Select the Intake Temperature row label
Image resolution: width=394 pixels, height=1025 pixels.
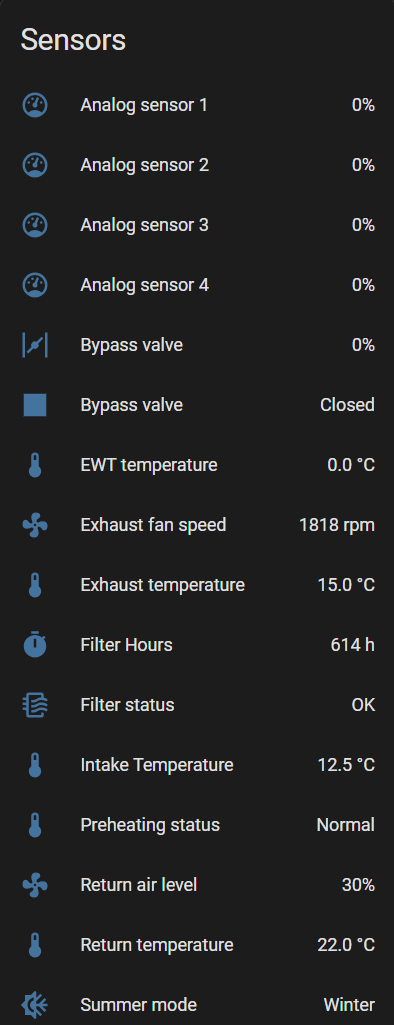click(157, 765)
